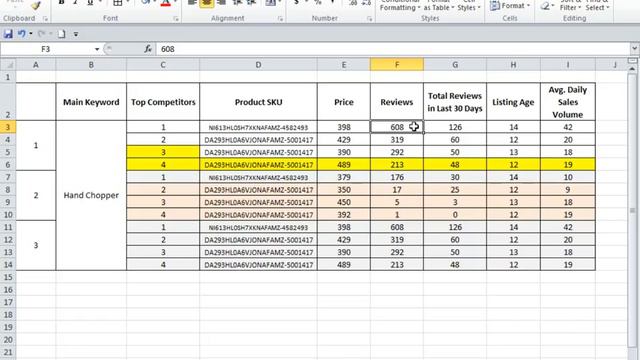Expand the undo history dropdown arrow
This screenshot has height=360, width=640.
[x=31, y=34]
